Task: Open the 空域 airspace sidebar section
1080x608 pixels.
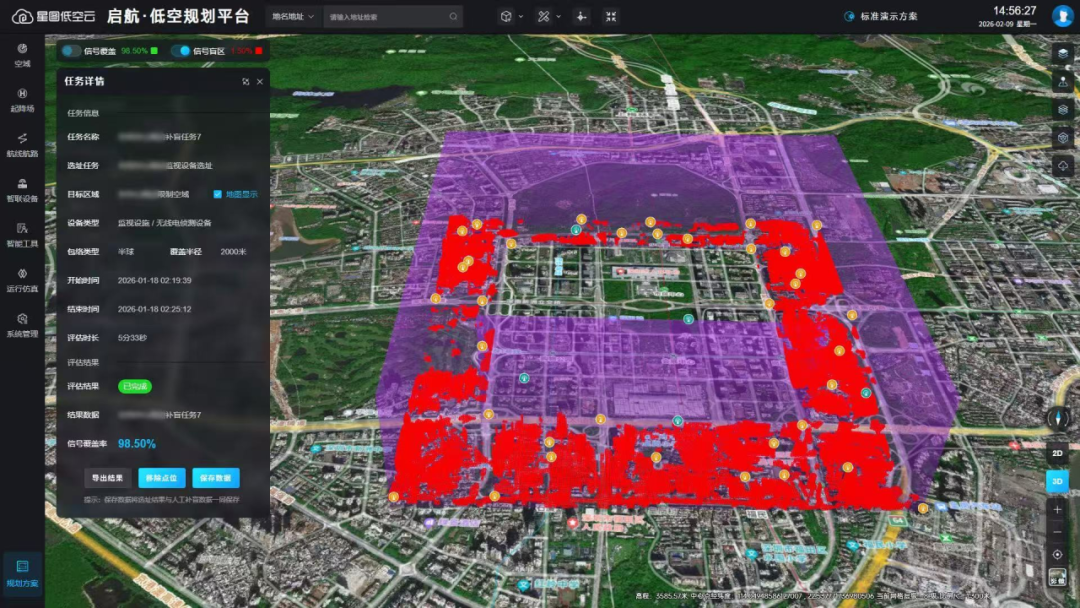Action: (22, 54)
